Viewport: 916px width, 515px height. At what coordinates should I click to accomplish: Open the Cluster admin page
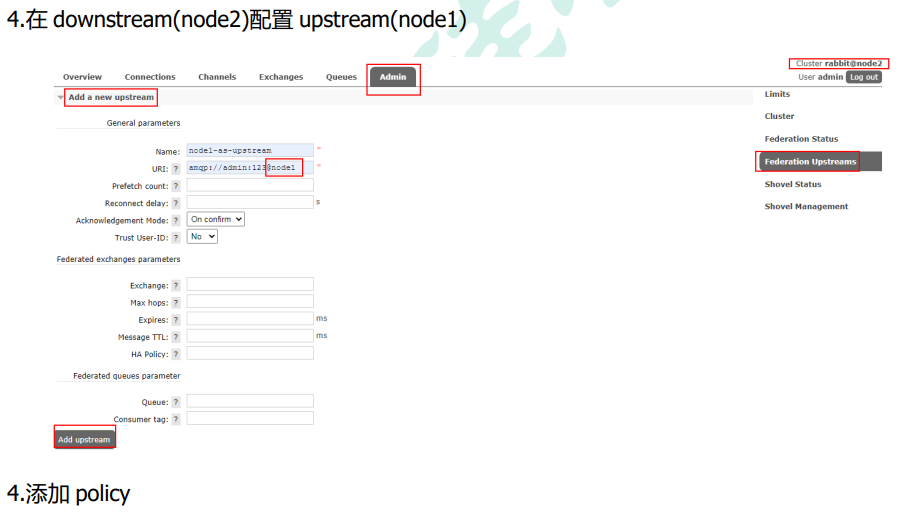point(779,116)
